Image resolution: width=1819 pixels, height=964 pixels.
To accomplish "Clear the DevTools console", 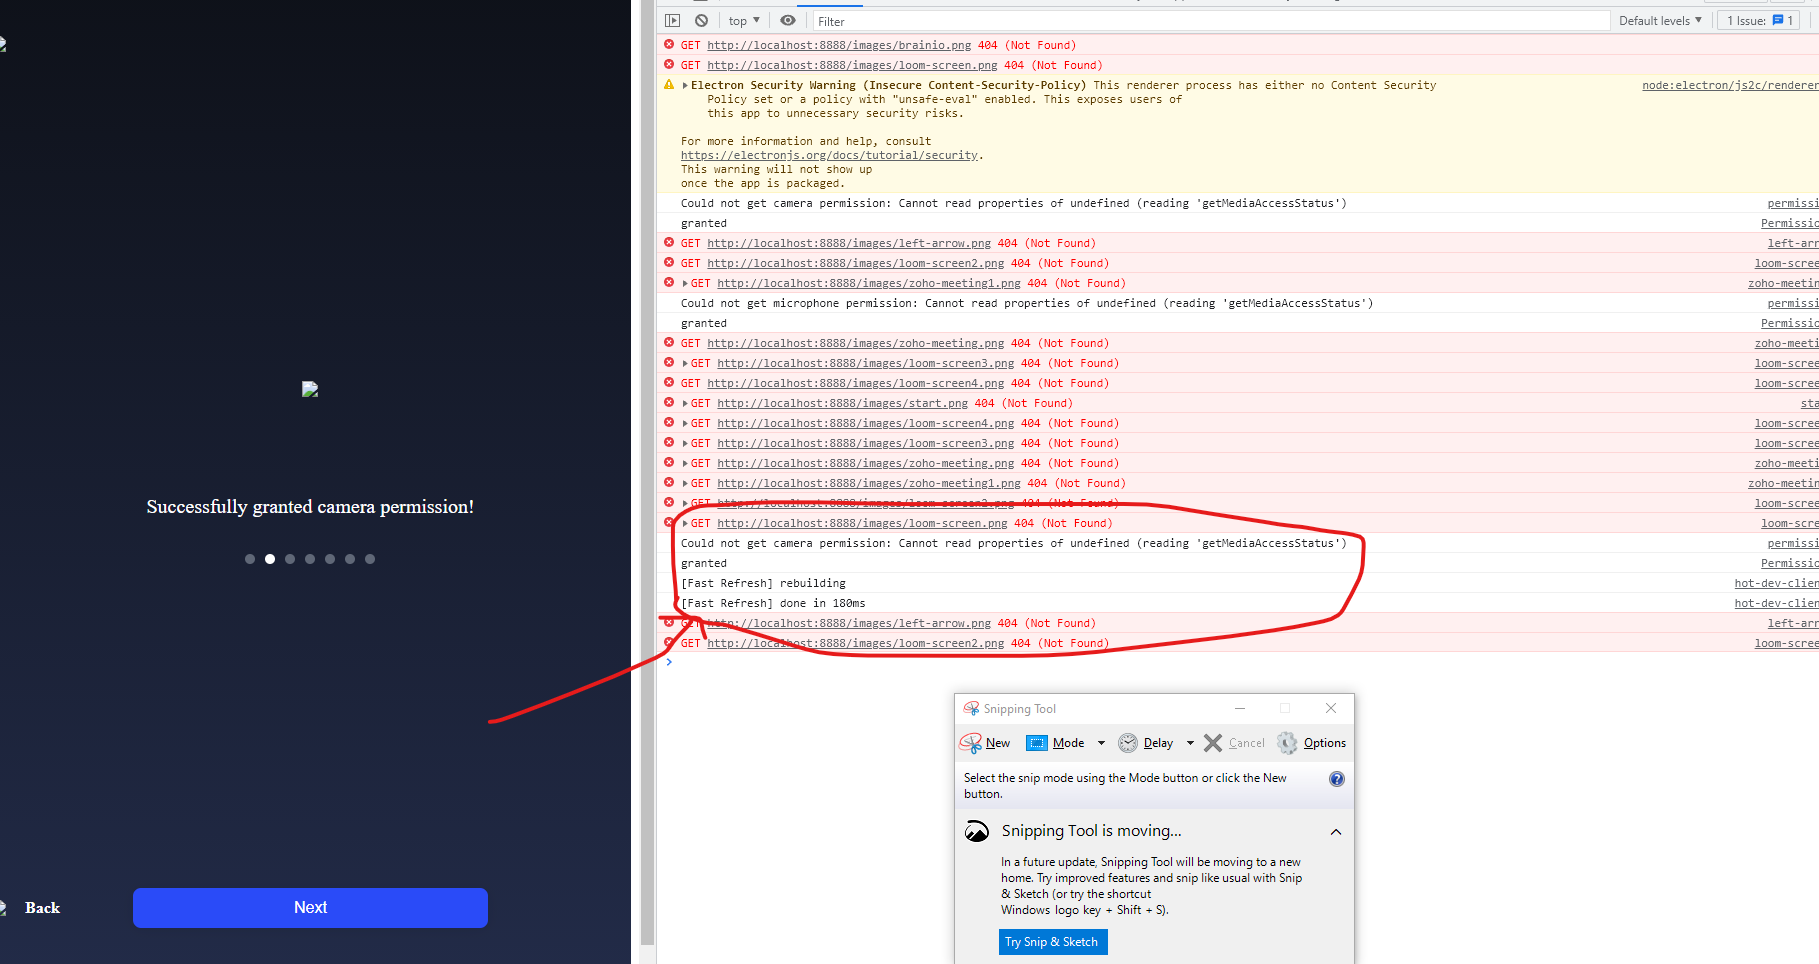I will pos(701,20).
